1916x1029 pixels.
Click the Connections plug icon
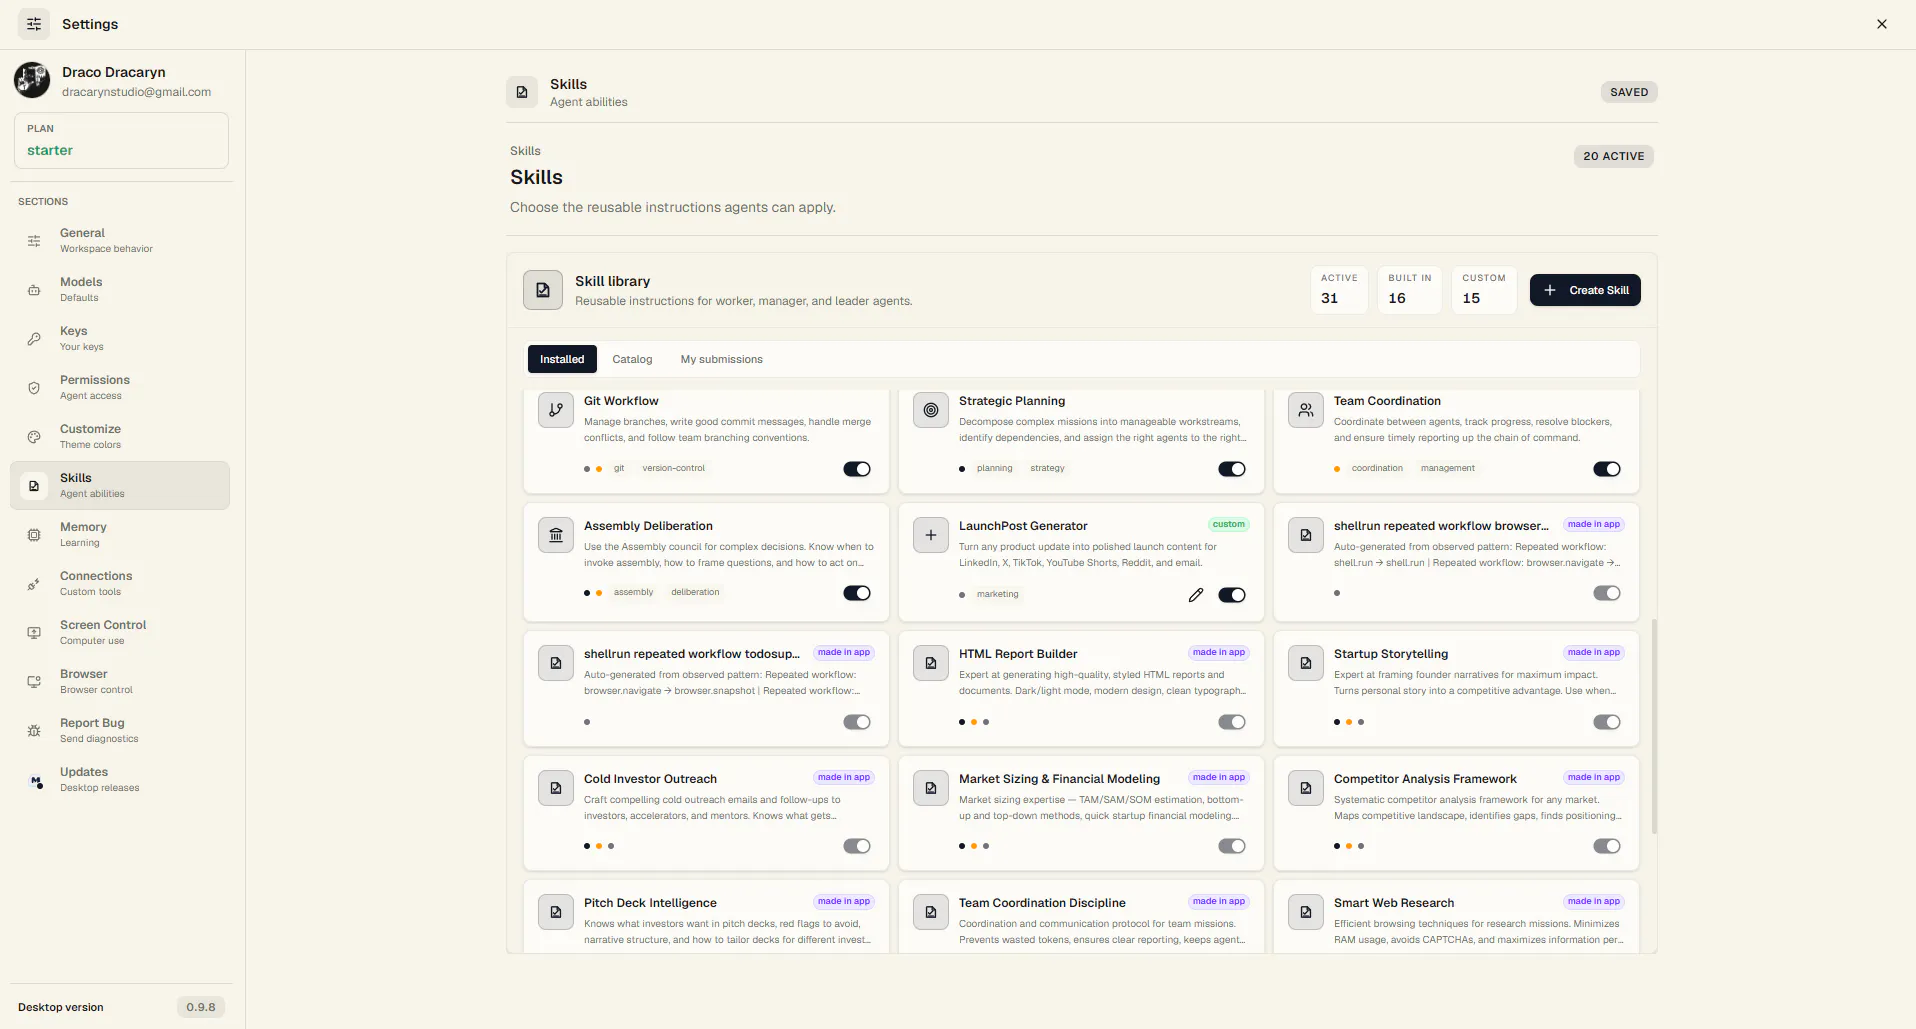pyautogui.click(x=34, y=584)
